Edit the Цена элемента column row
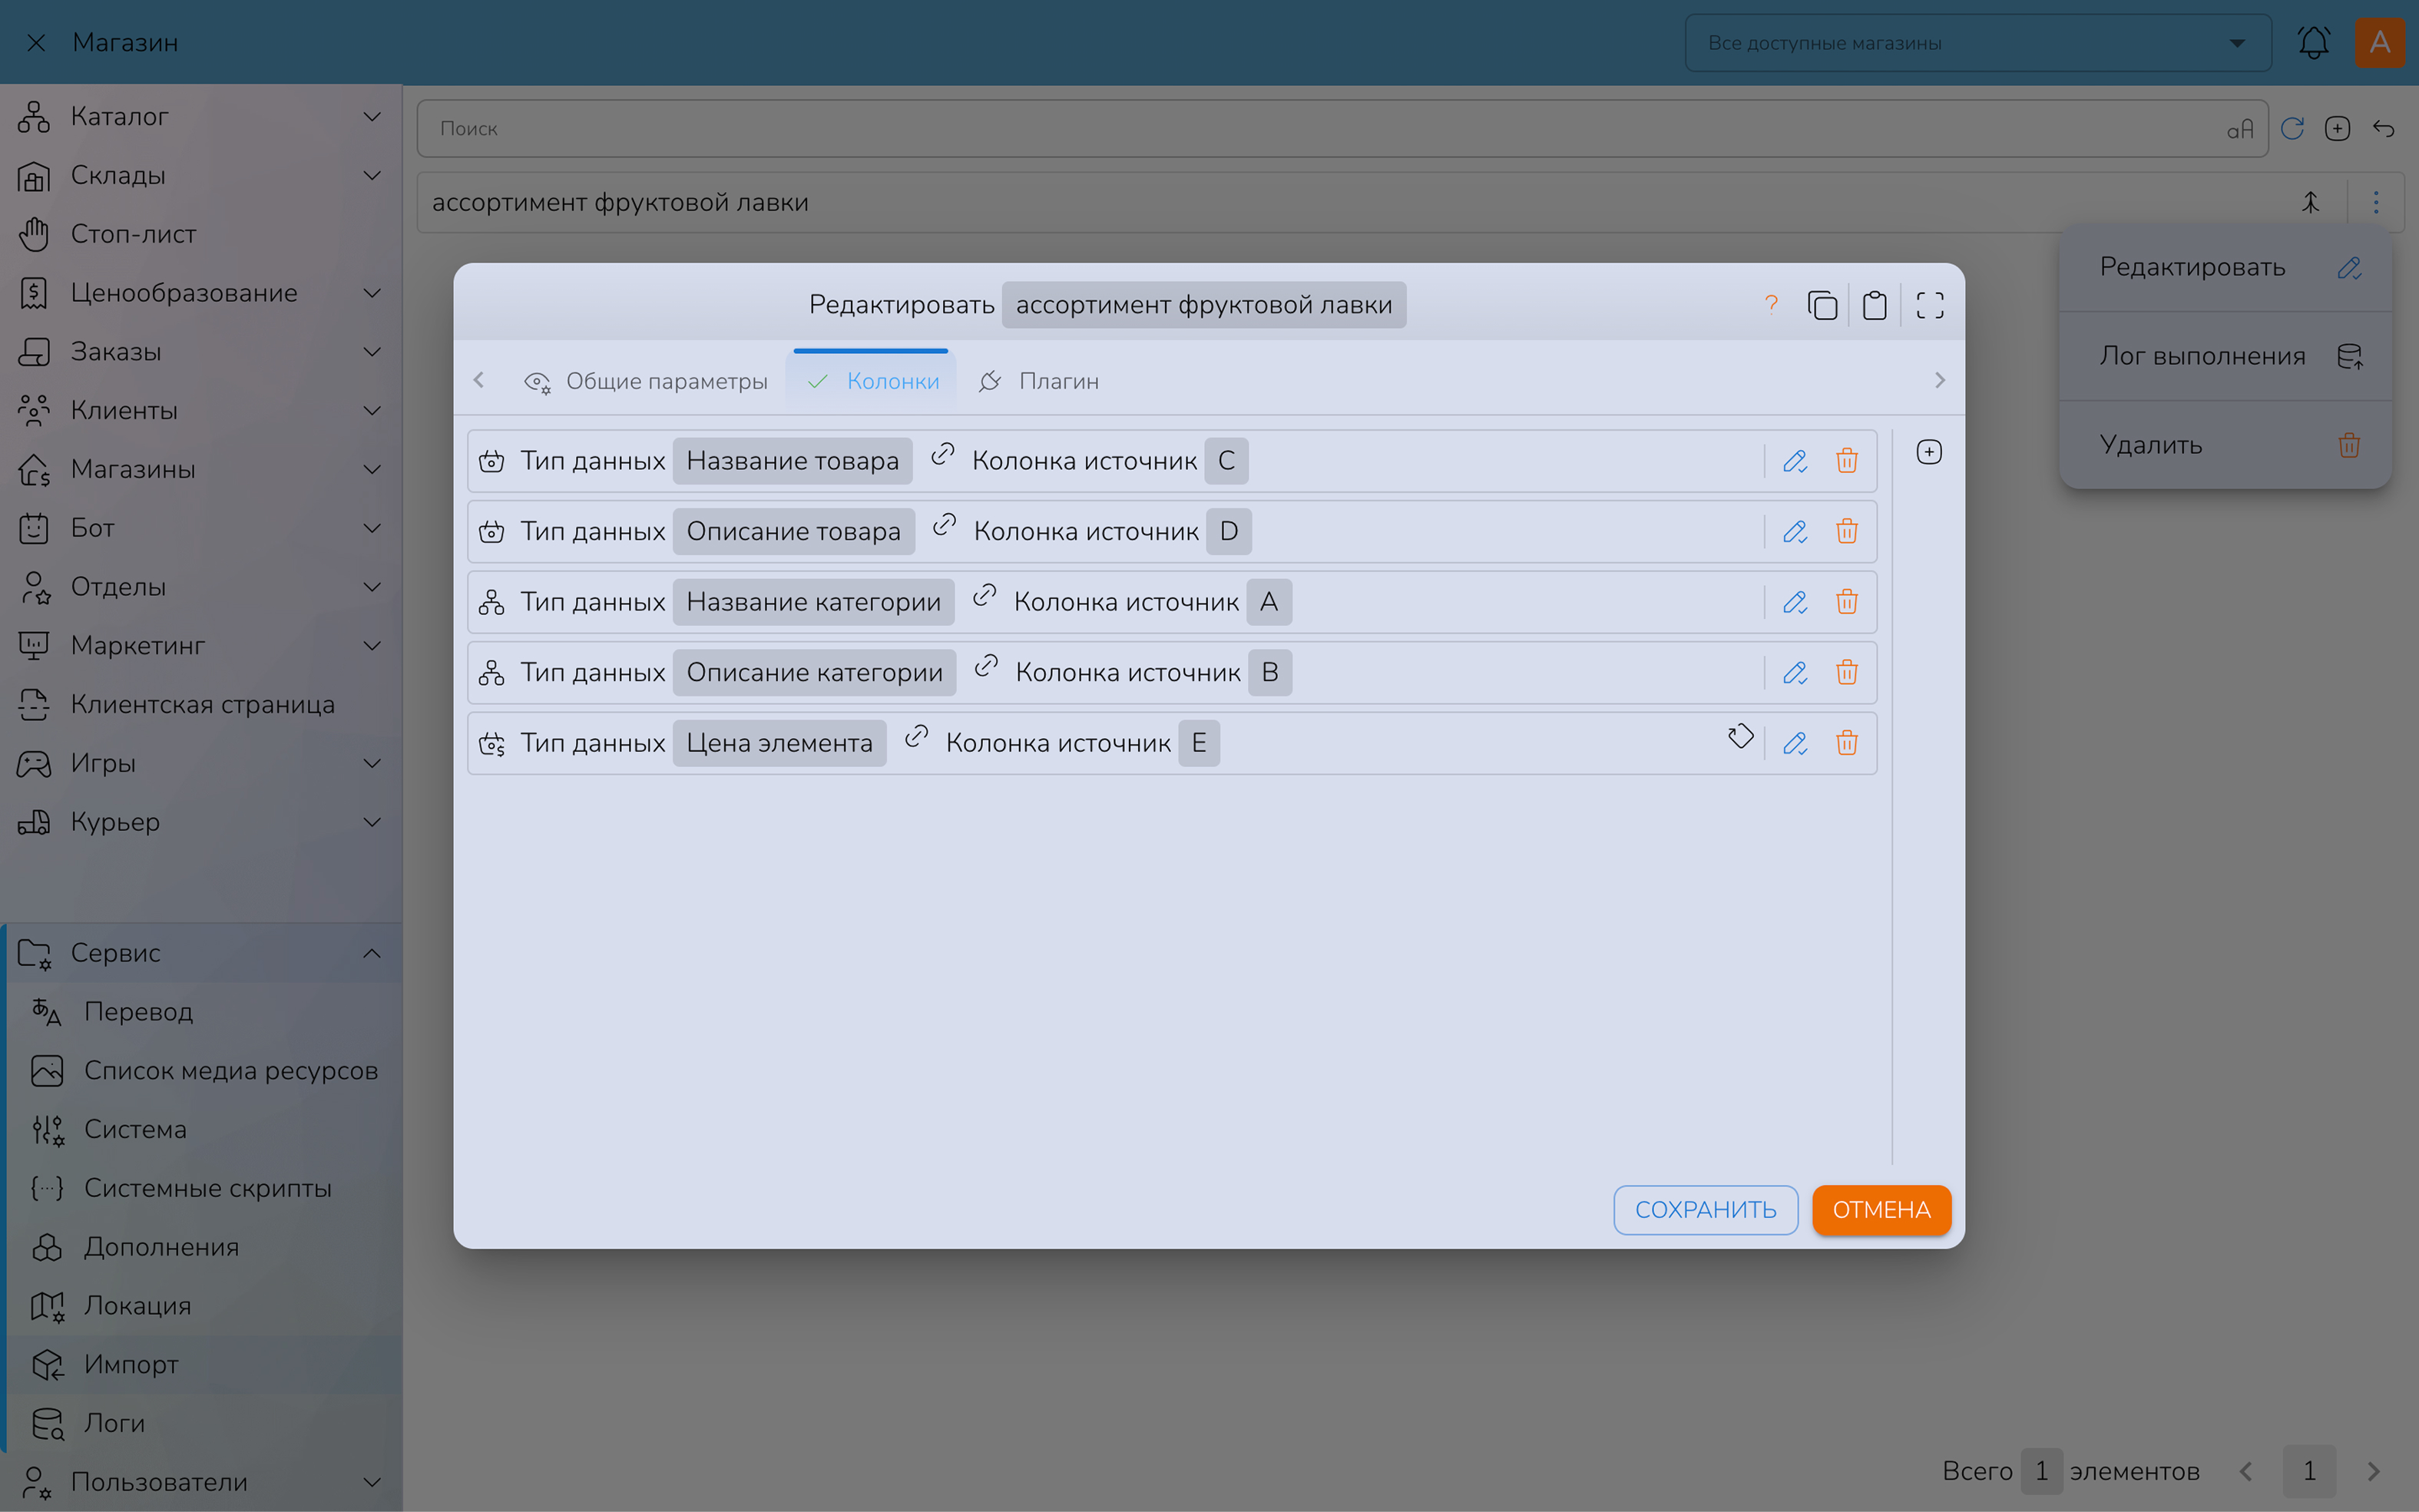This screenshot has height=1512, width=2419. (1795, 743)
